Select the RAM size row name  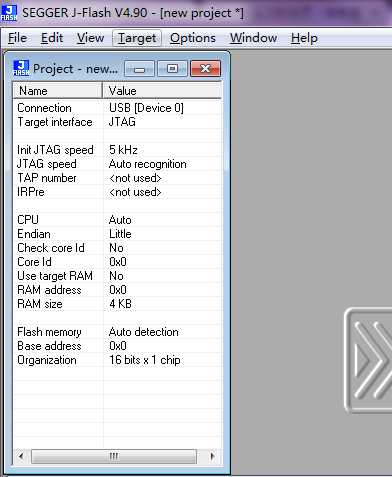(x=40, y=304)
